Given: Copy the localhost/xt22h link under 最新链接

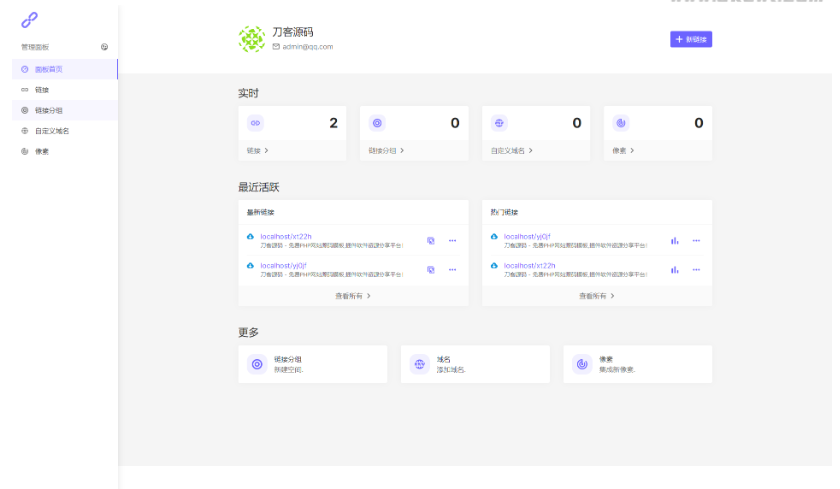Looking at the screenshot, I should pyautogui.click(x=431, y=240).
